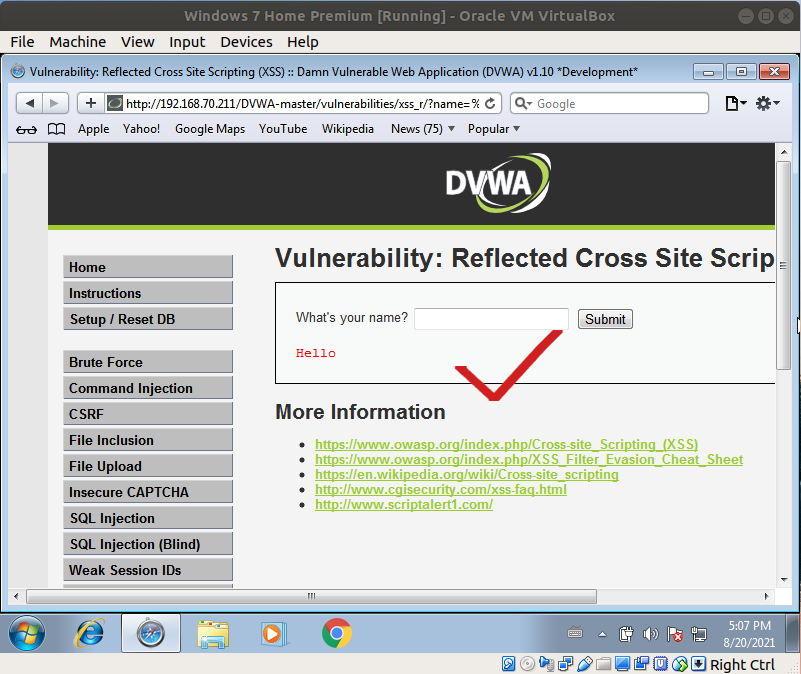Switch to Safari on the taskbar
The height and width of the screenshot is (674, 801).
tap(151, 634)
